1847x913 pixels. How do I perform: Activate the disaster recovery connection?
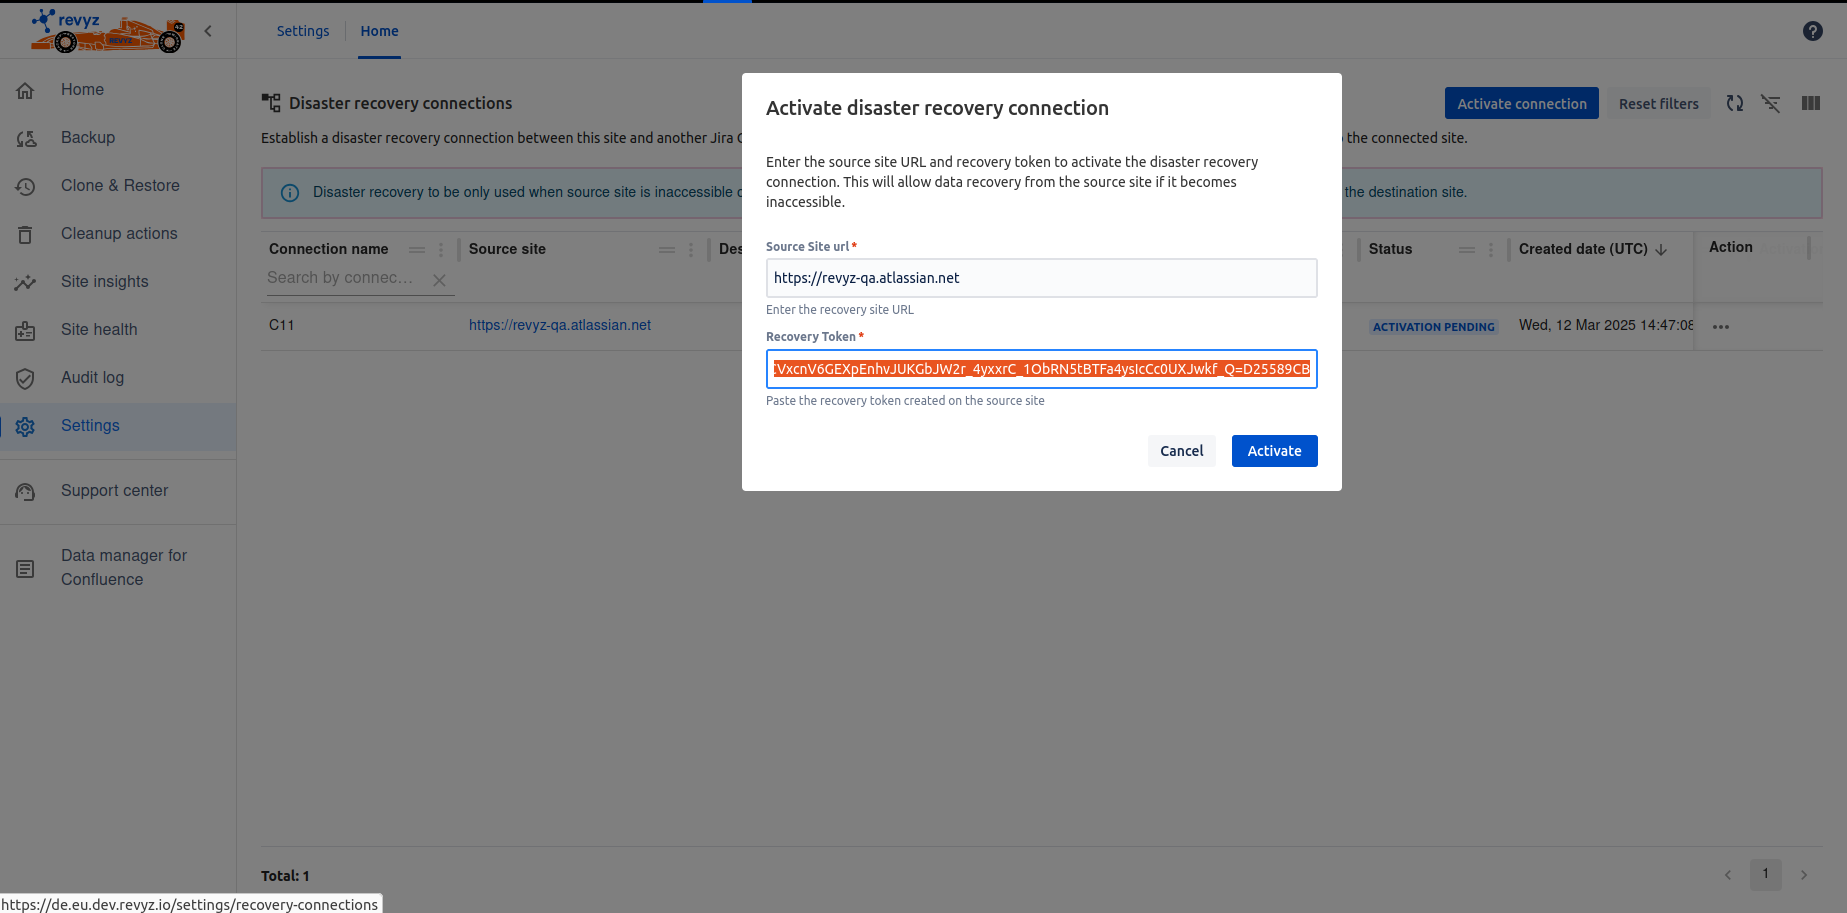pos(1274,451)
